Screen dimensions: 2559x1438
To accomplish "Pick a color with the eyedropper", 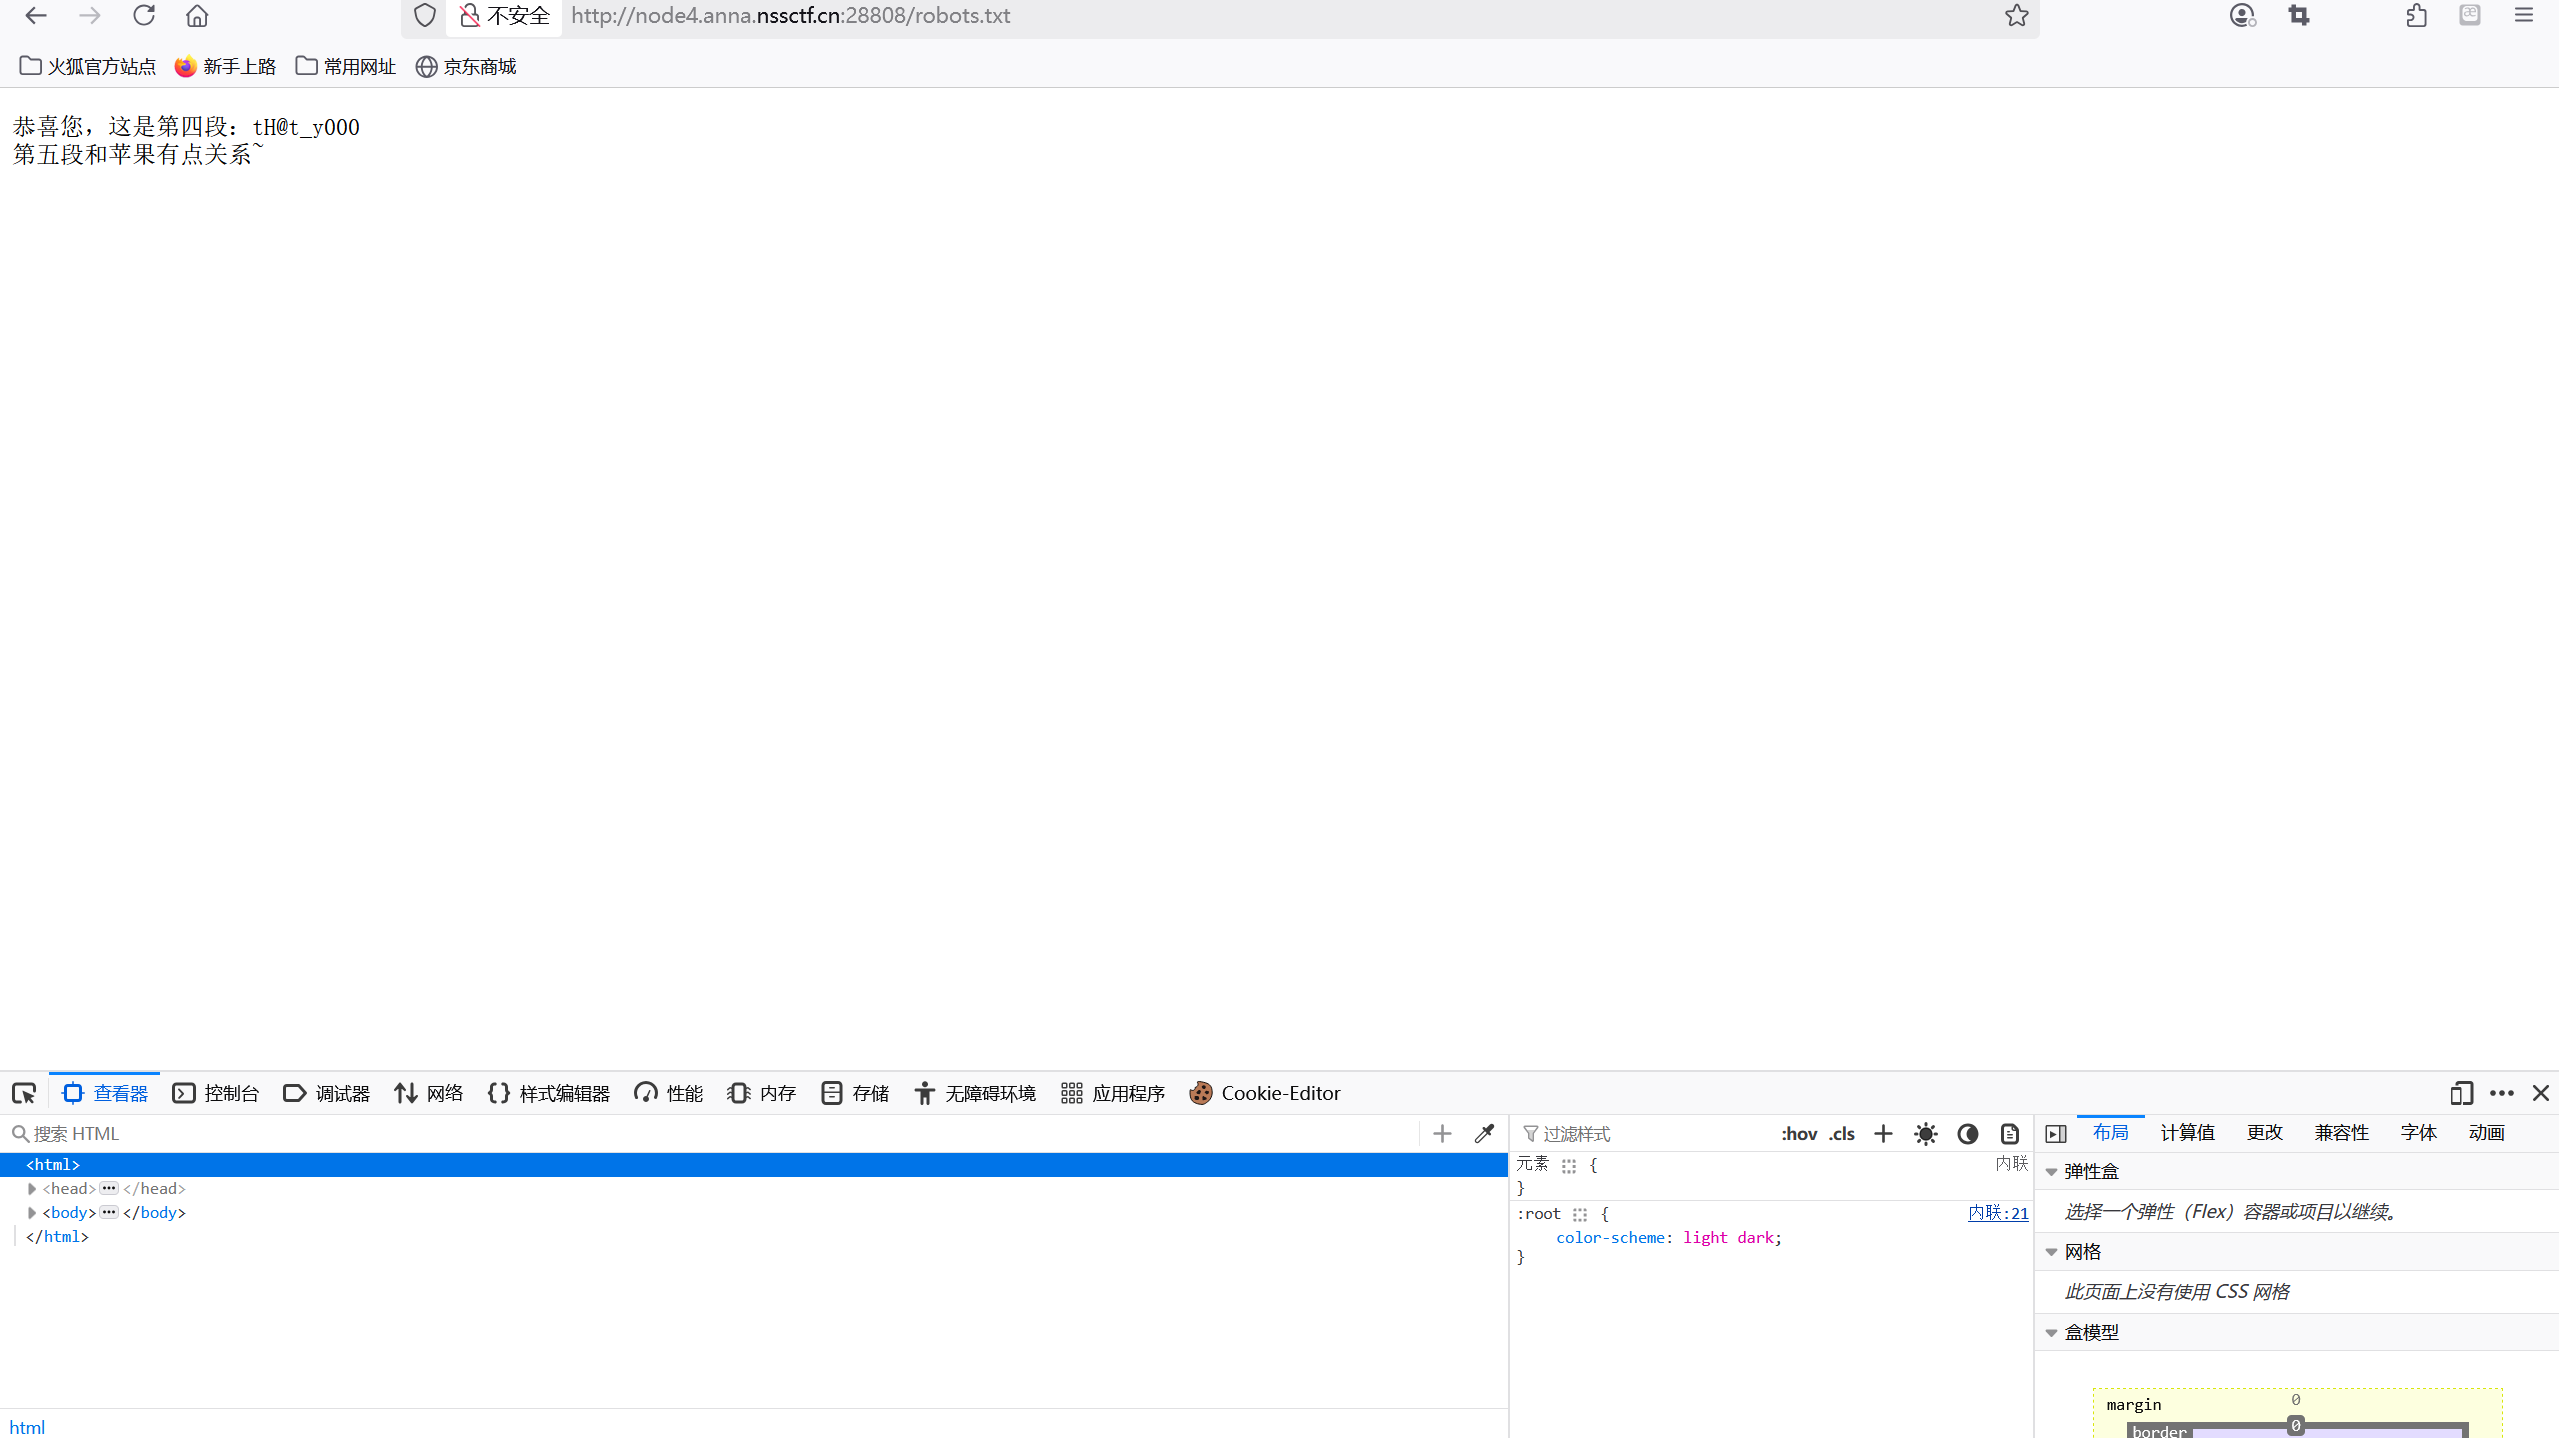I will [1484, 1133].
